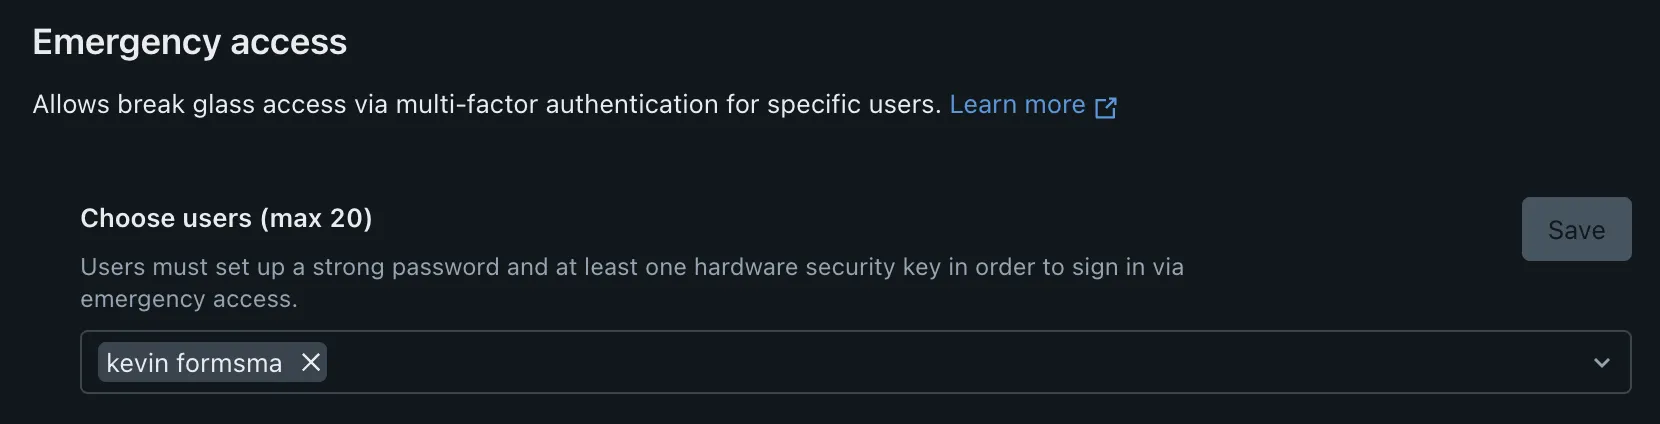Viewport: 1660px width, 424px height.
Task: Click the Emergency access heading
Action: (x=189, y=42)
